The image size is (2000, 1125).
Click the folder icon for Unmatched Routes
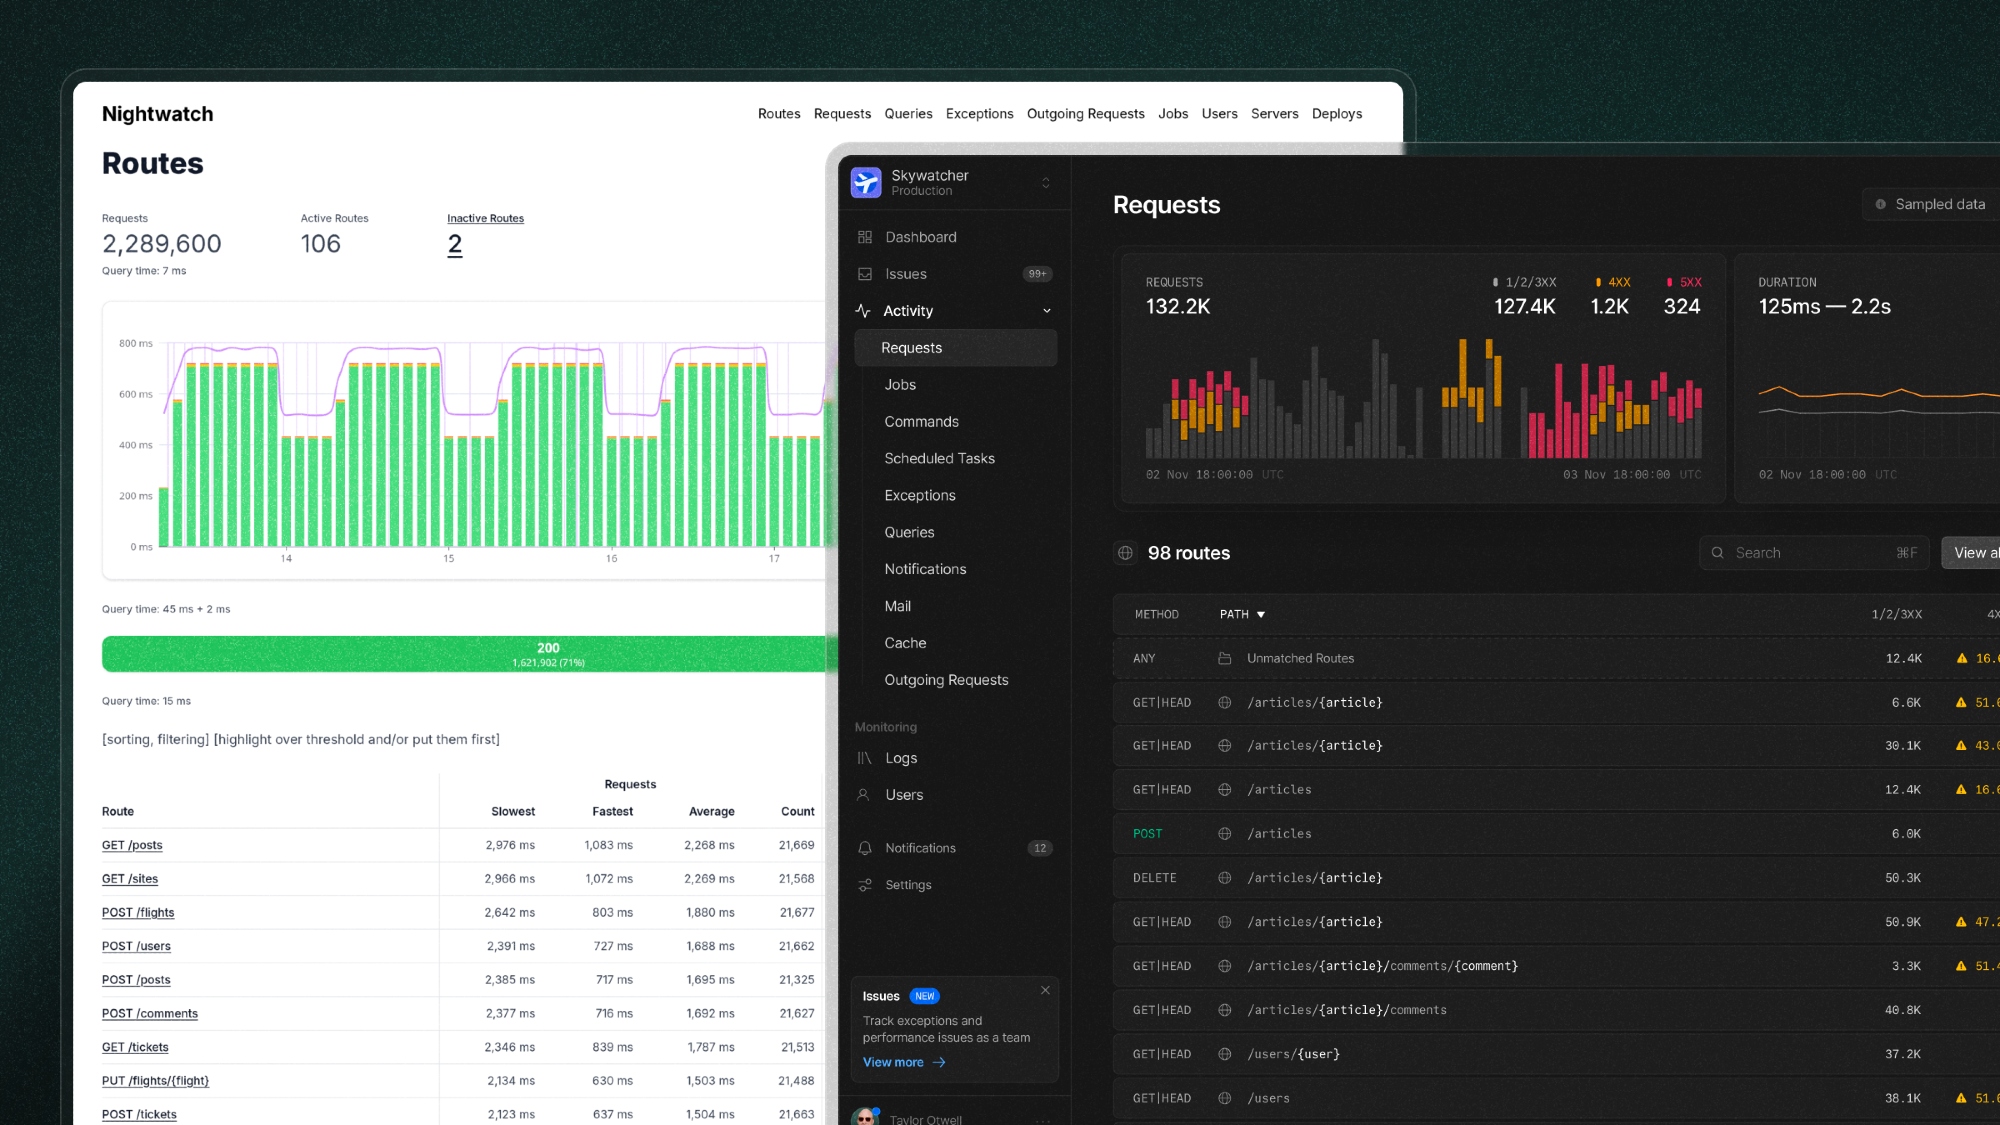1225,659
